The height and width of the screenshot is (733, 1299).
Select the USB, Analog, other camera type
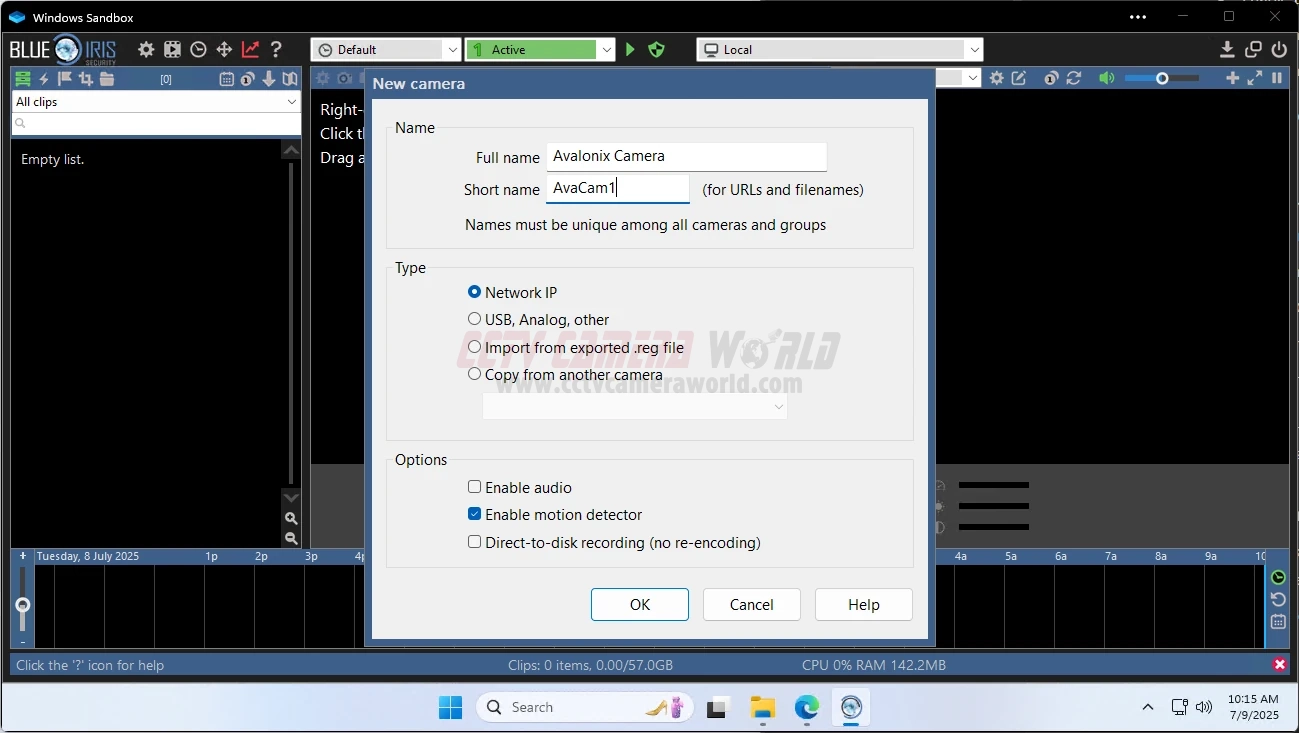[x=474, y=318]
